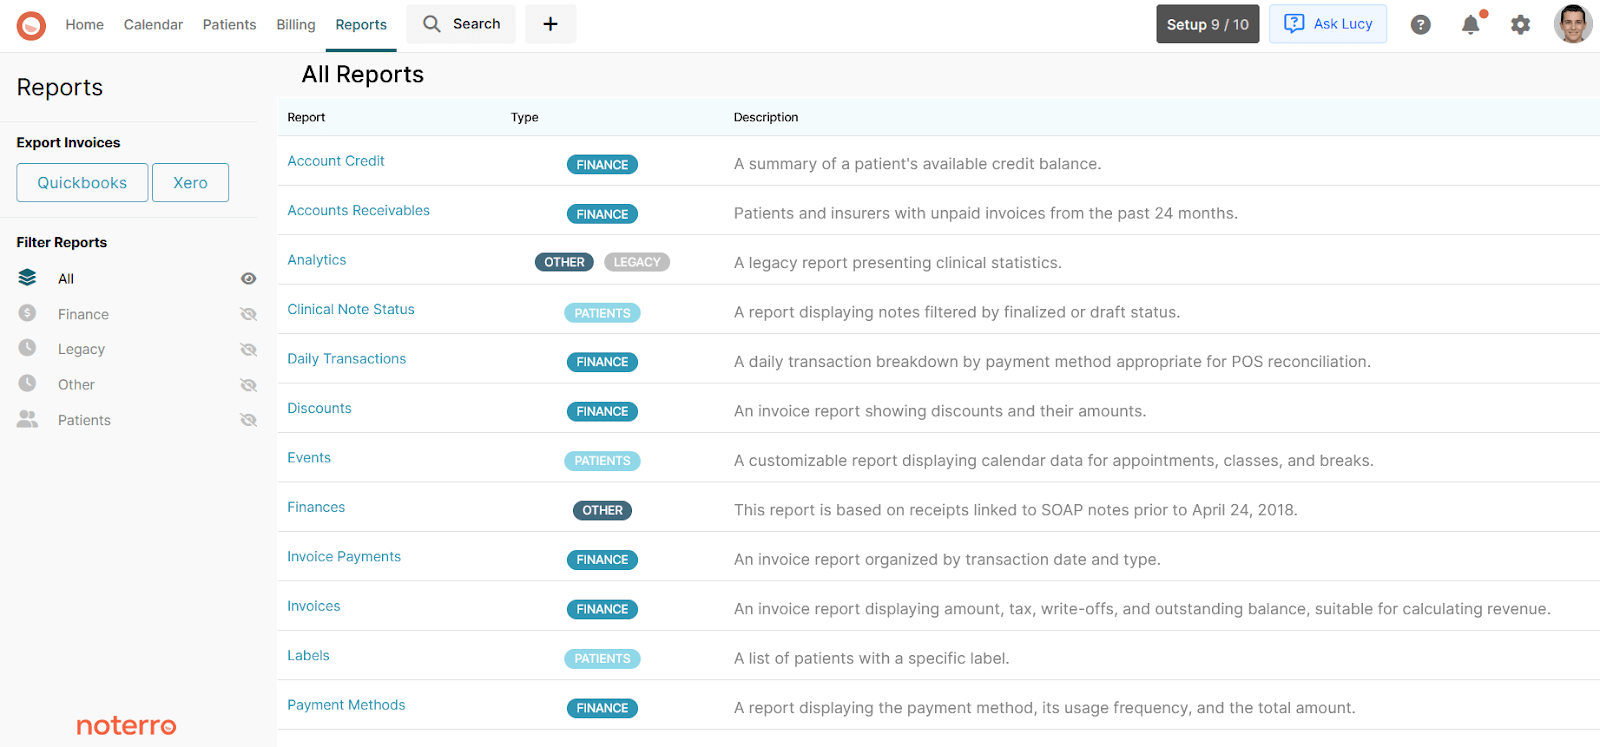
Task: Select the Patients filter label
Action: tap(84, 420)
